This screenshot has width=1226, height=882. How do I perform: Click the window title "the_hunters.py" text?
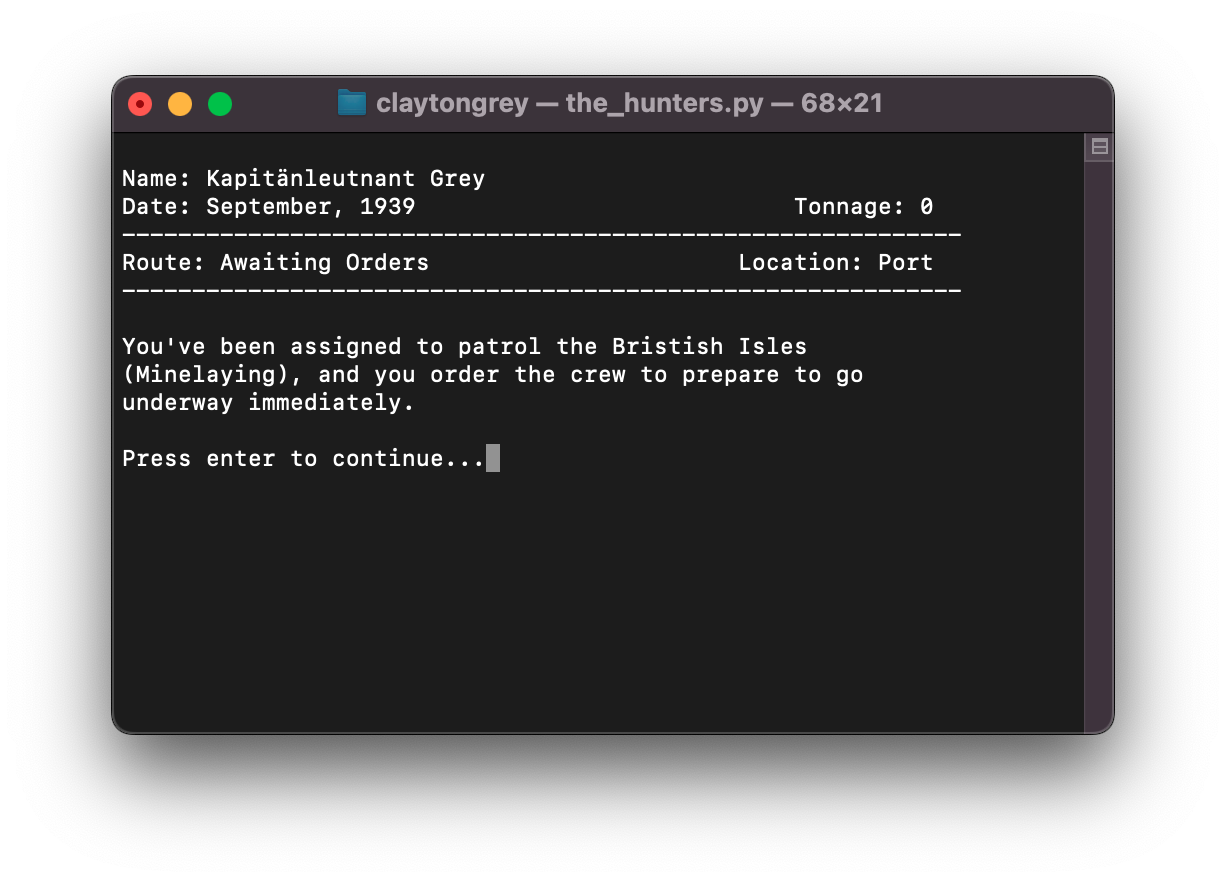pyautogui.click(x=665, y=103)
